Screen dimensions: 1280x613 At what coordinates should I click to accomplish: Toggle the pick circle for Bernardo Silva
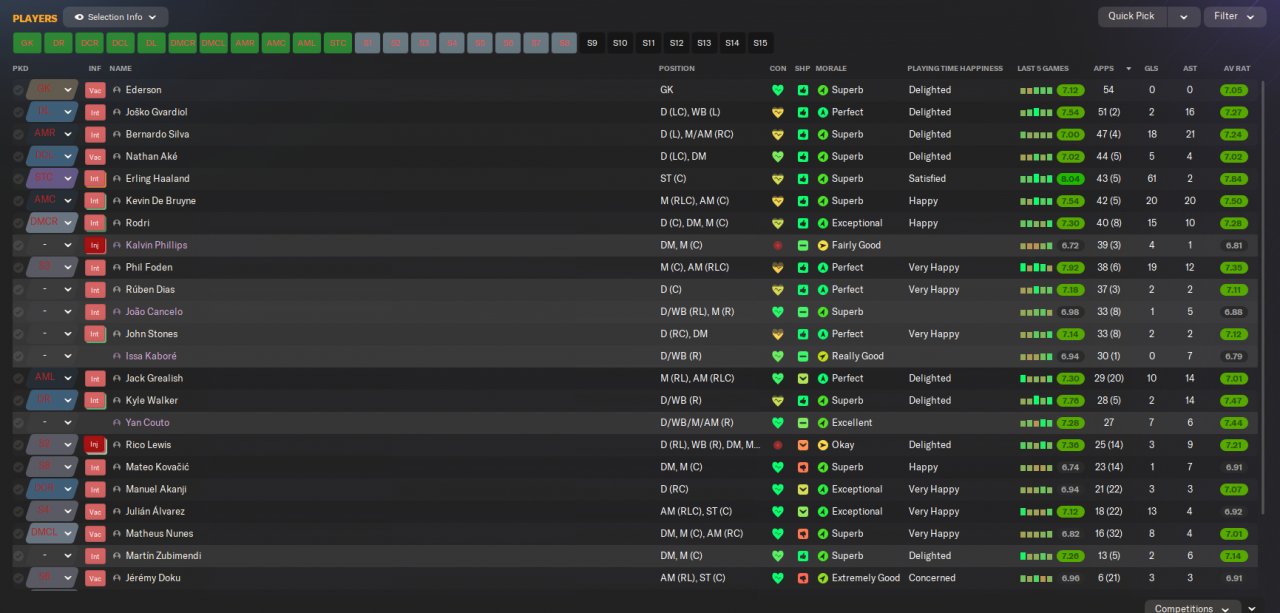(x=18, y=134)
